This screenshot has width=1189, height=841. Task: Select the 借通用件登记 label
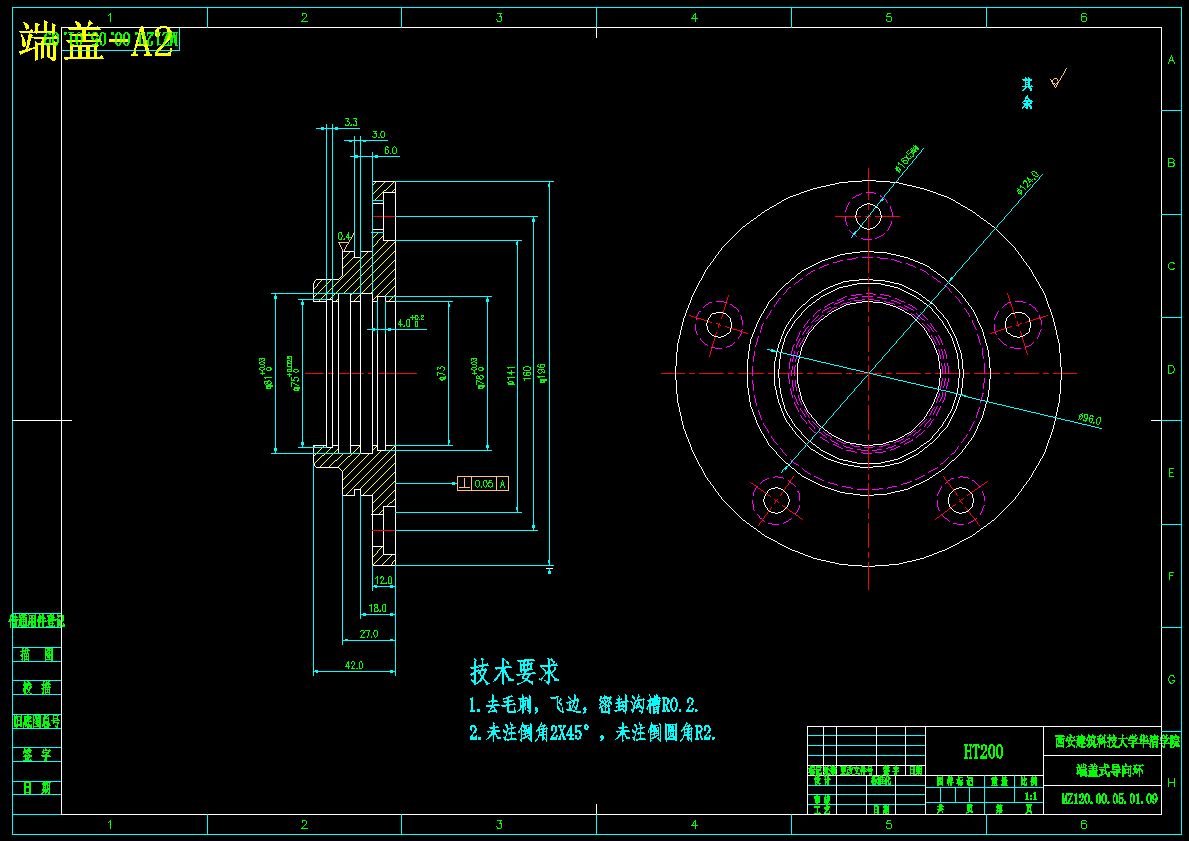36,621
